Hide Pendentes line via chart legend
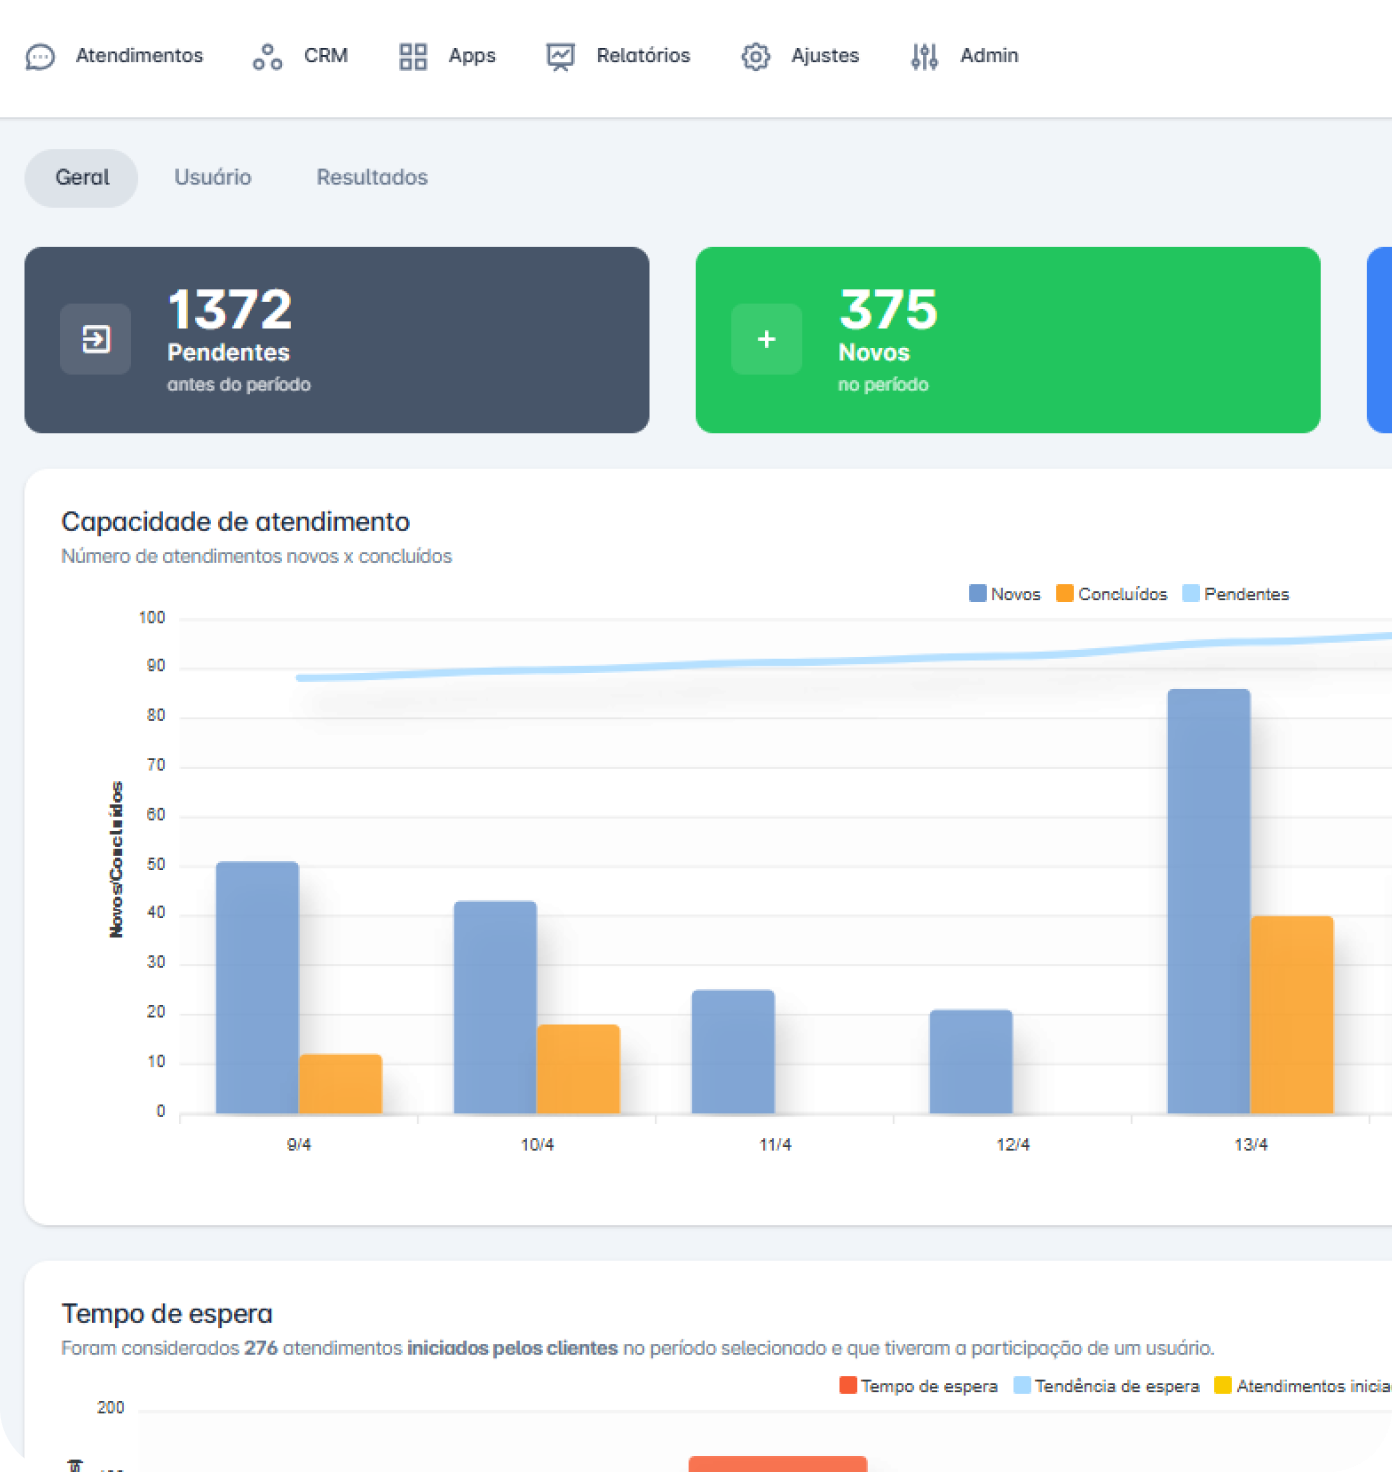This screenshot has width=1392, height=1472. point(1236,594)
